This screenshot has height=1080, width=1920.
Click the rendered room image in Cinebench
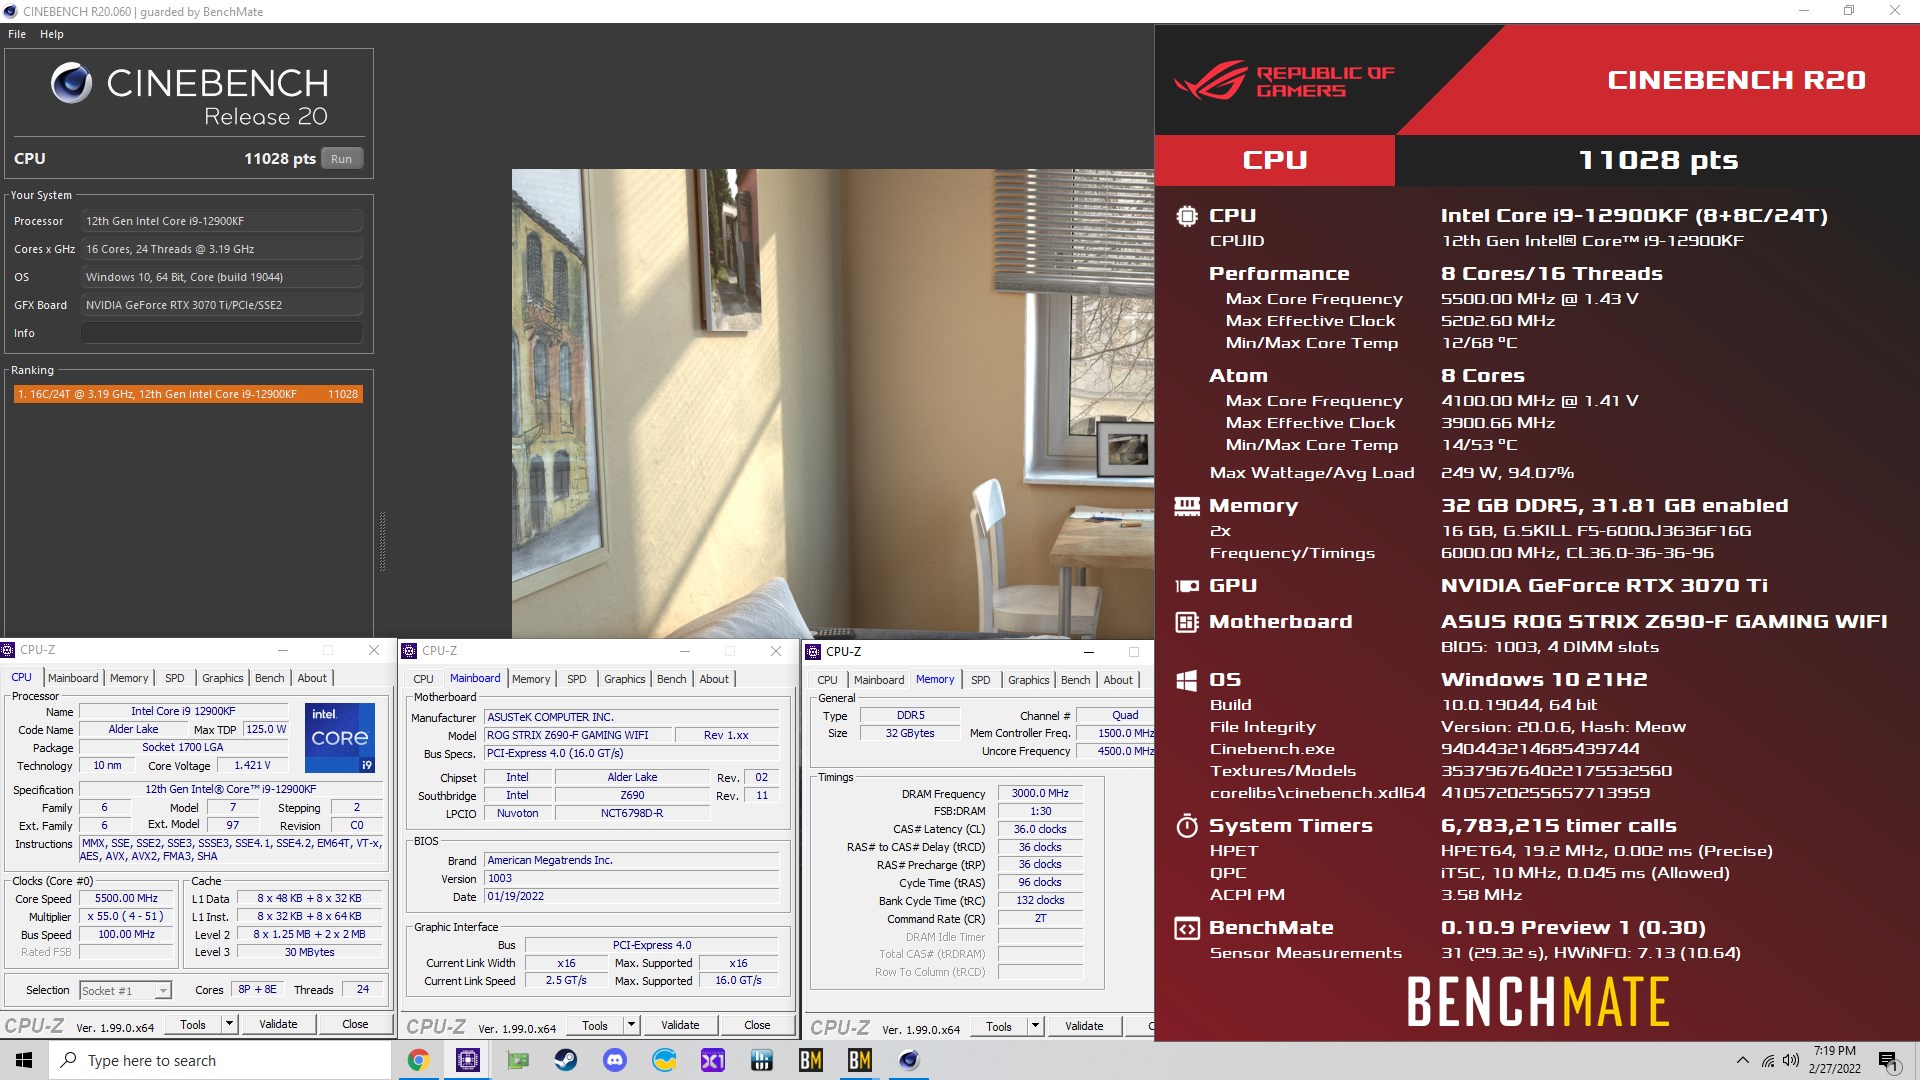coord(832,403)
